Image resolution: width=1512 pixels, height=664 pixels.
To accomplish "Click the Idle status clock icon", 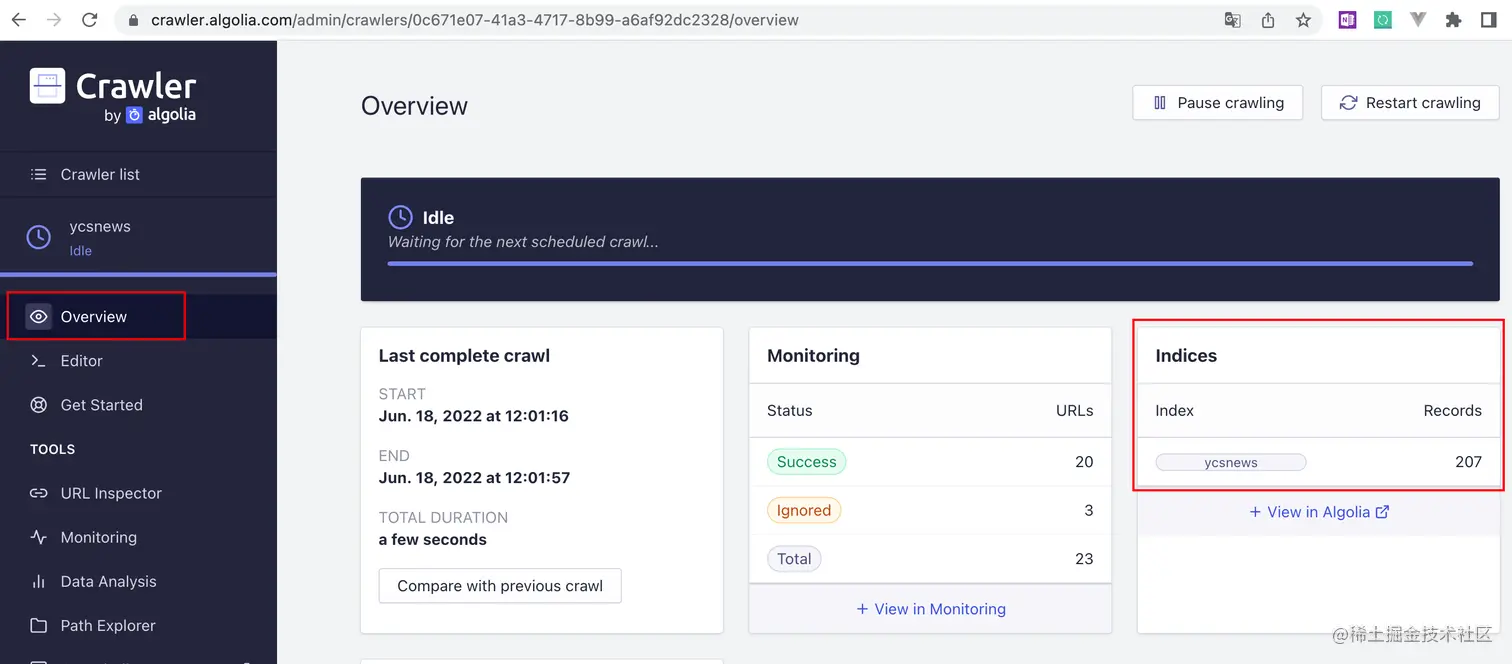I will tap(400, 217).
